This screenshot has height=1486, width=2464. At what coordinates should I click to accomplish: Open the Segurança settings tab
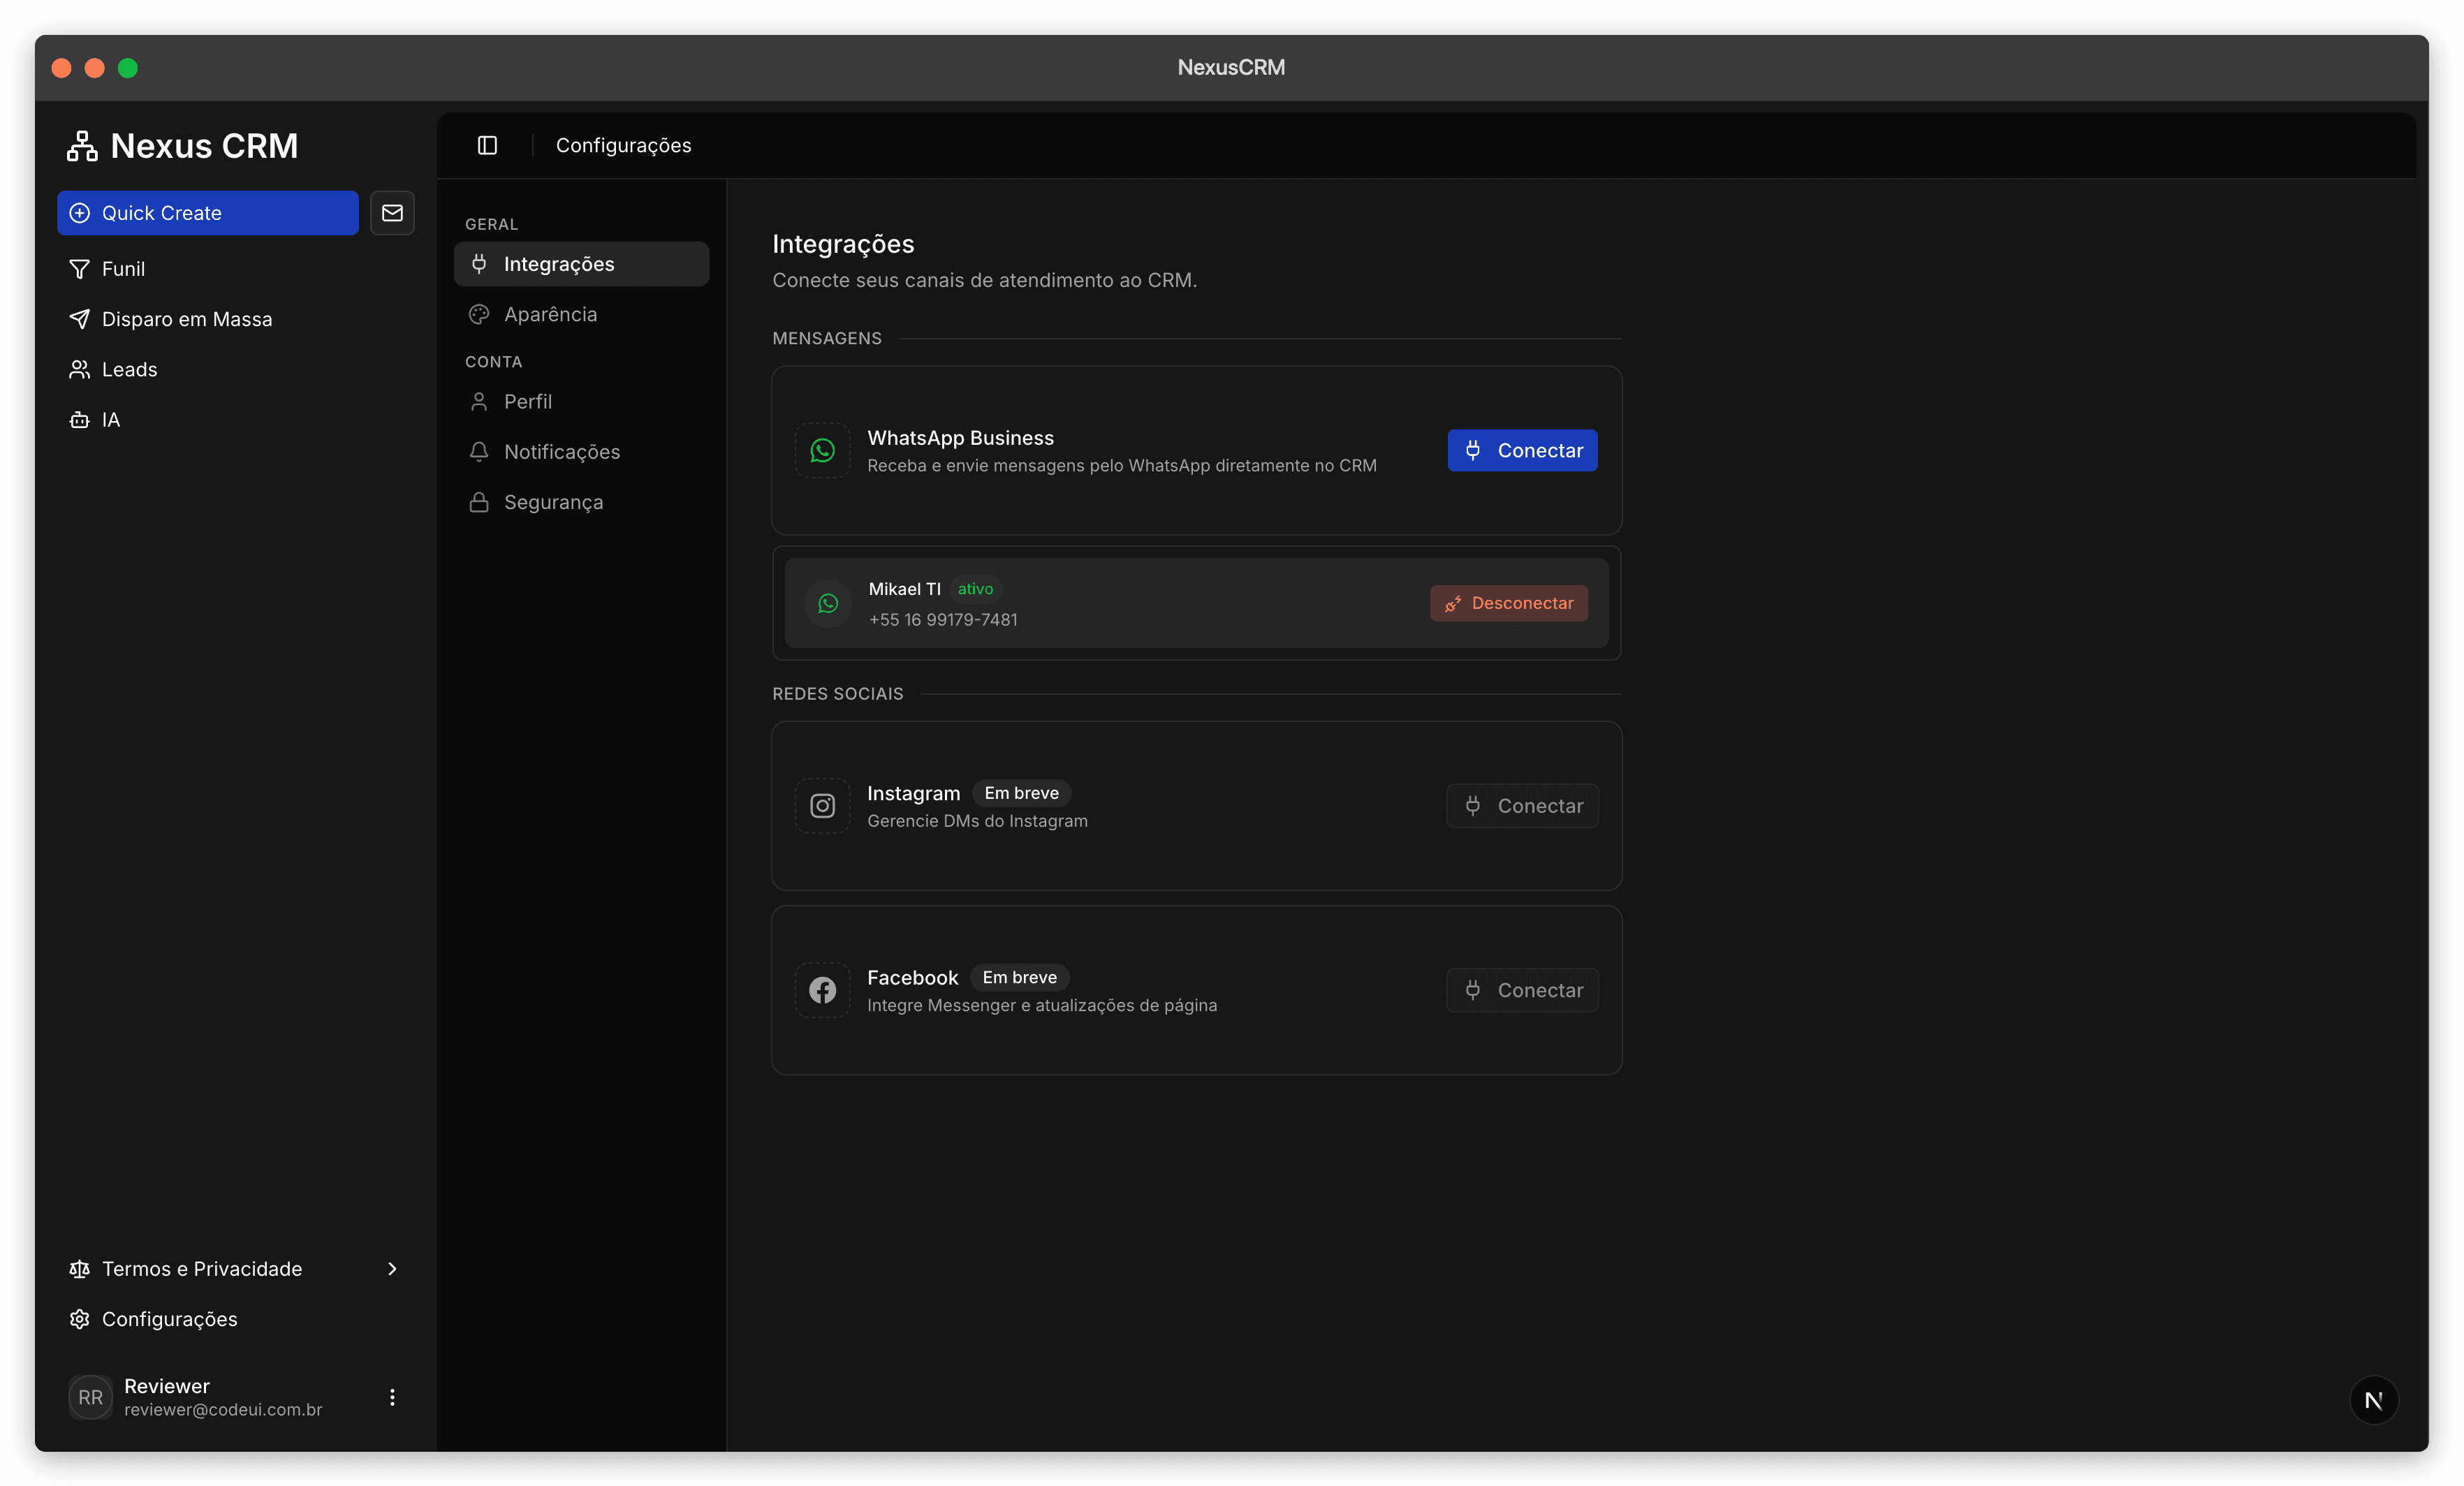point(581,502)
